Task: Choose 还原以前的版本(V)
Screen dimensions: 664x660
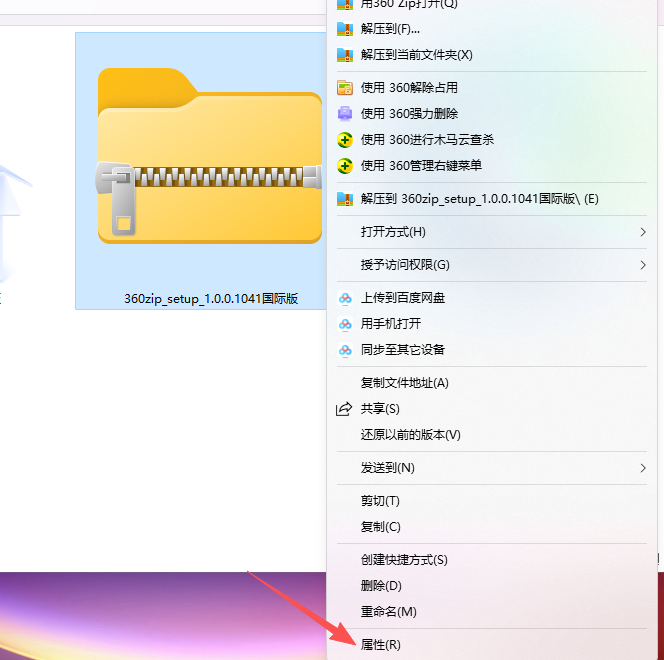Action: coord(492,435)
